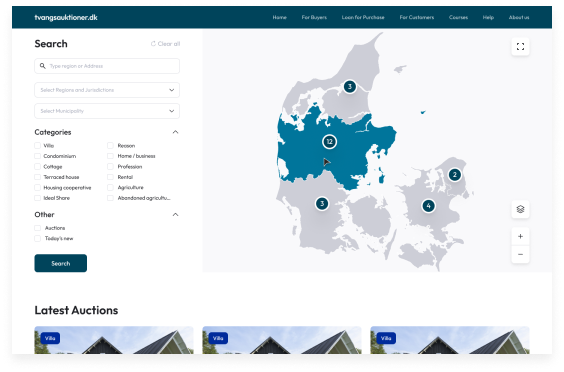
Task: Tick the Terraced house checkbox
Action: [37, 177]
